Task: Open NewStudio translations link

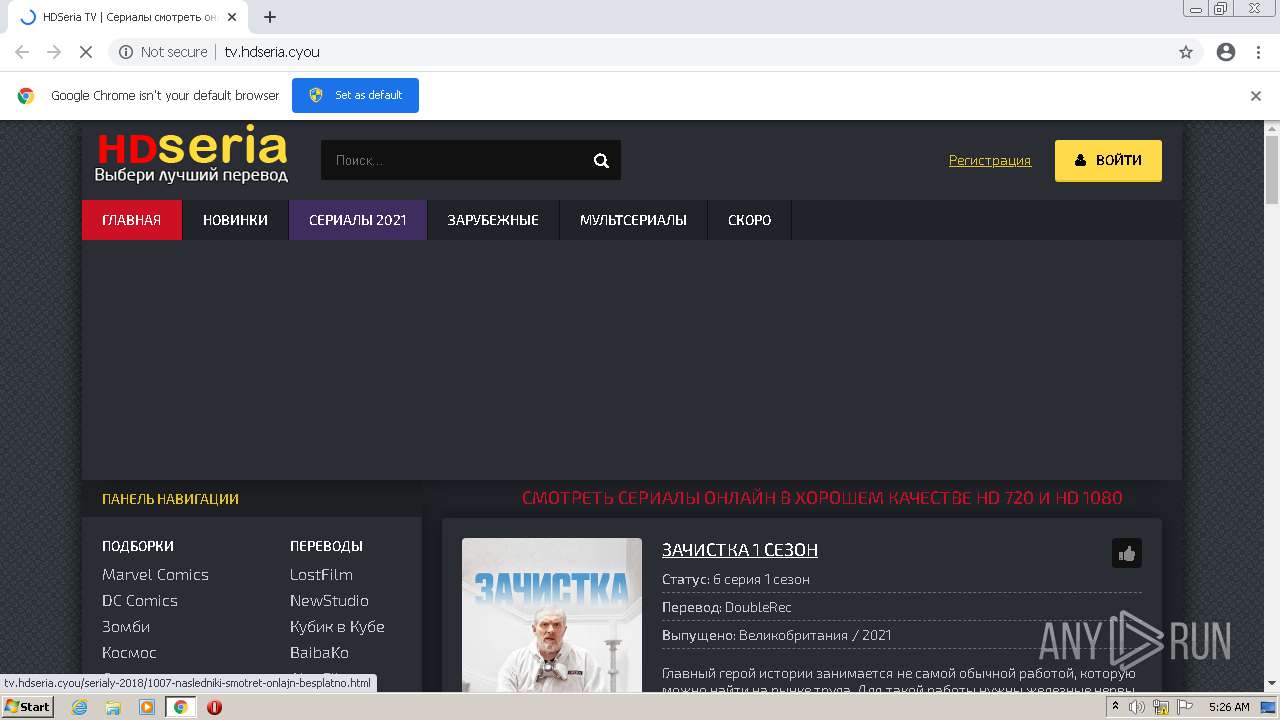Action: tap(329, 600)
